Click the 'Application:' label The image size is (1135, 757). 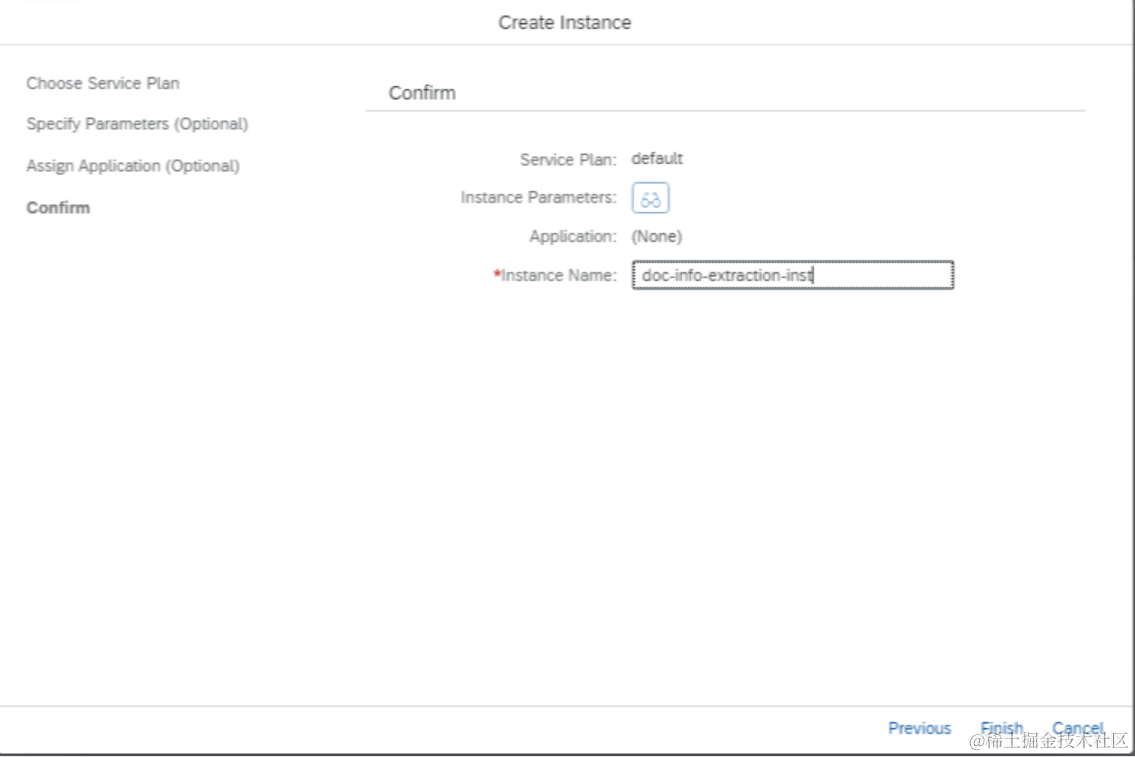click(573, 237)
